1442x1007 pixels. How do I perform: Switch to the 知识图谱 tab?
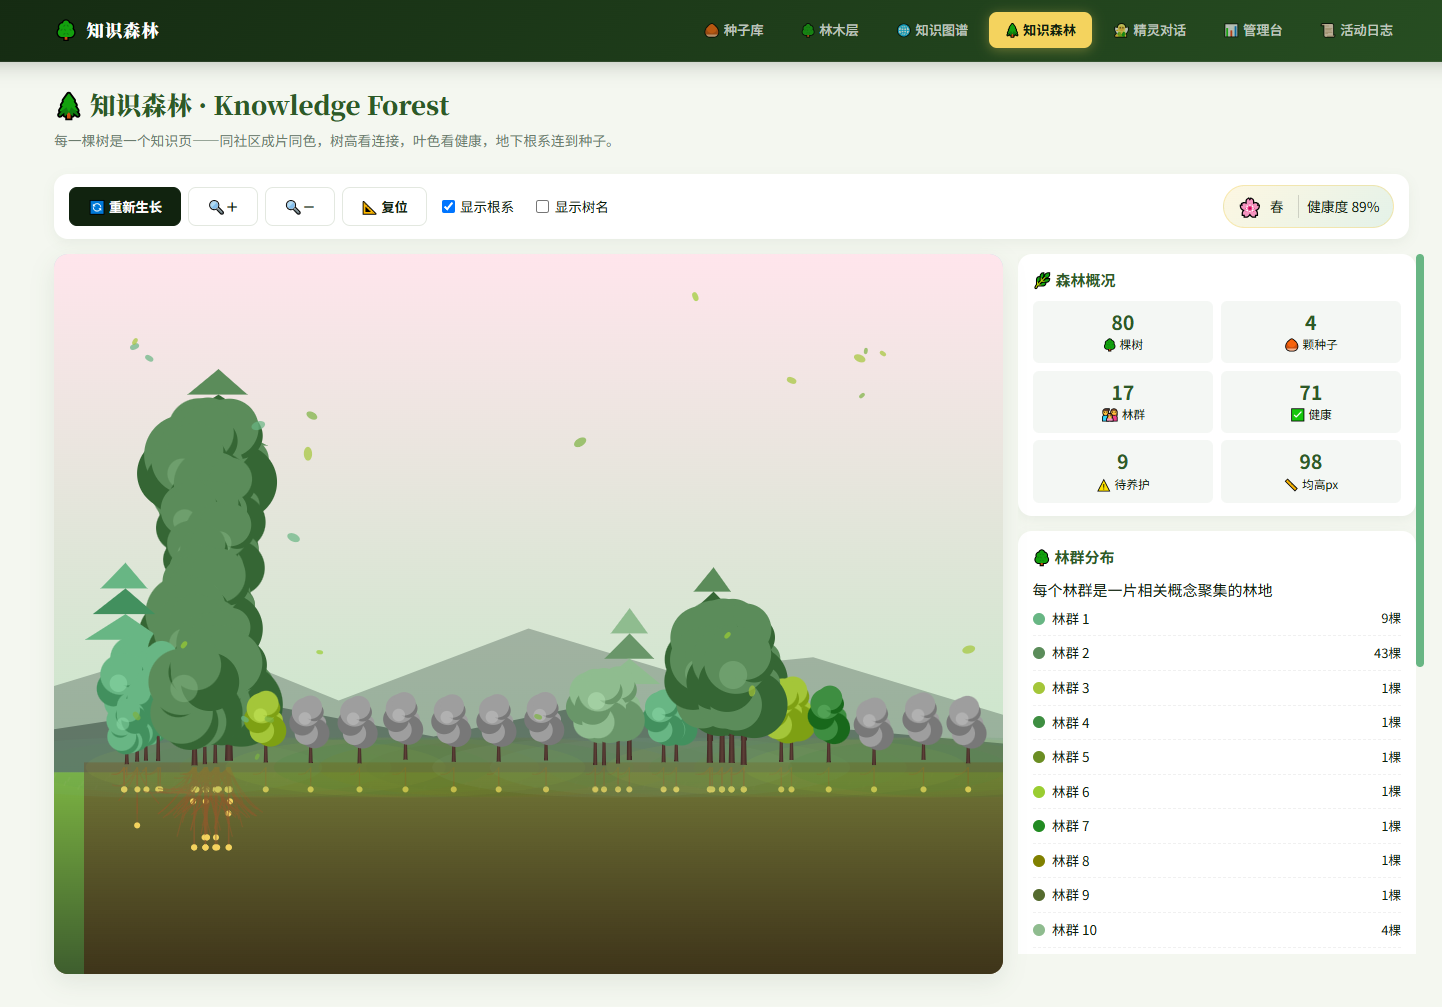coord(932,30)
